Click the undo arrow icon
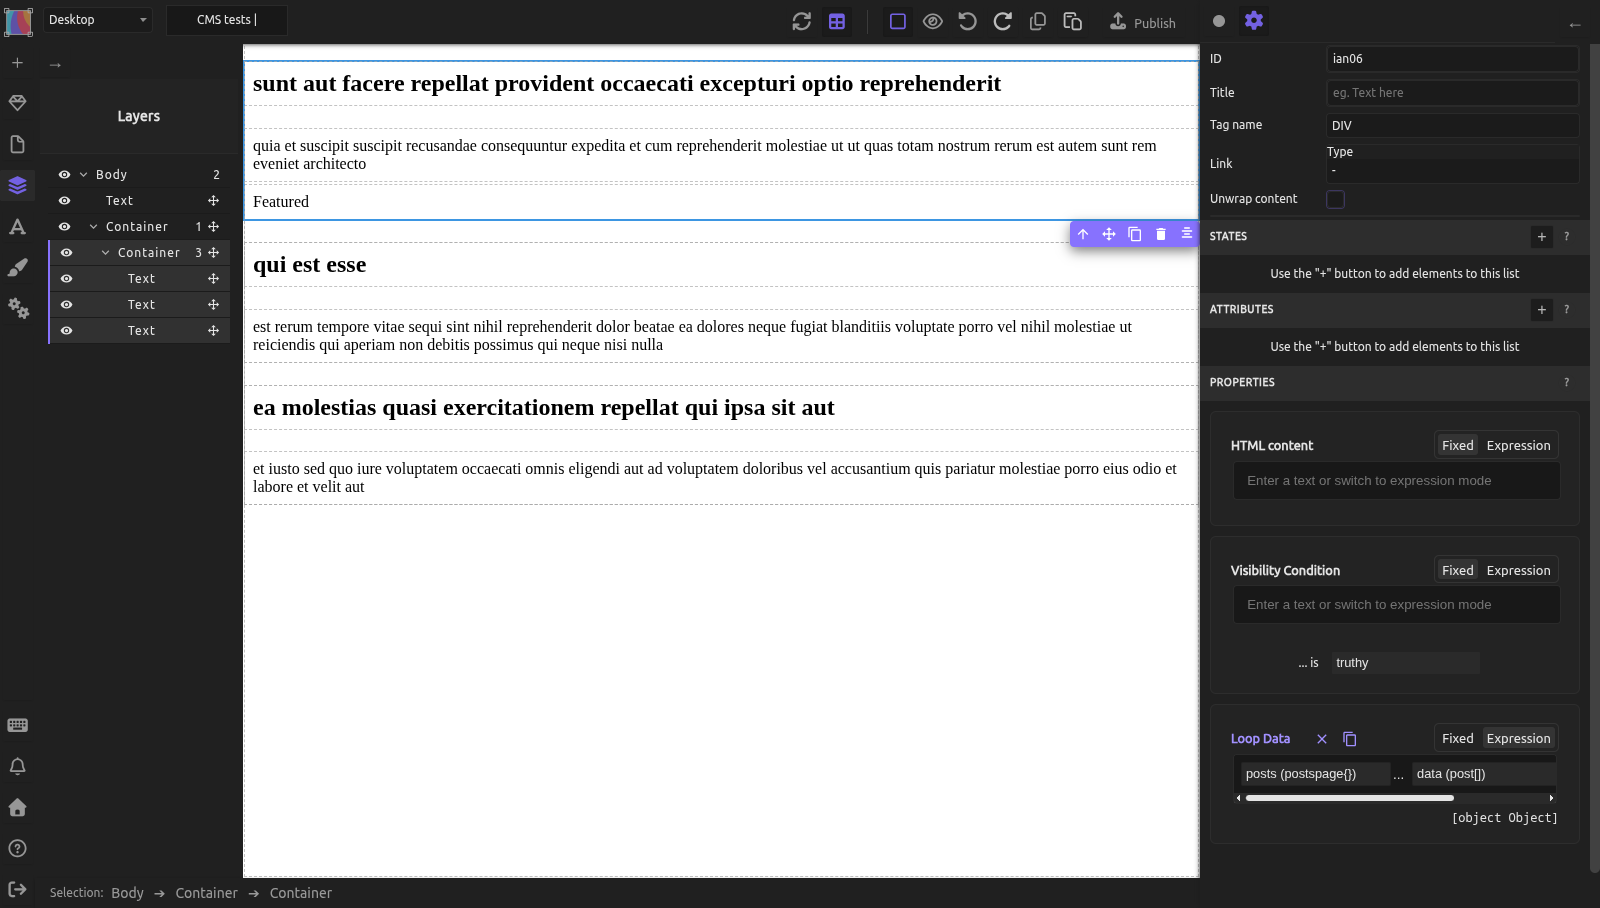The image size is (1600, 908). [967, 21]
